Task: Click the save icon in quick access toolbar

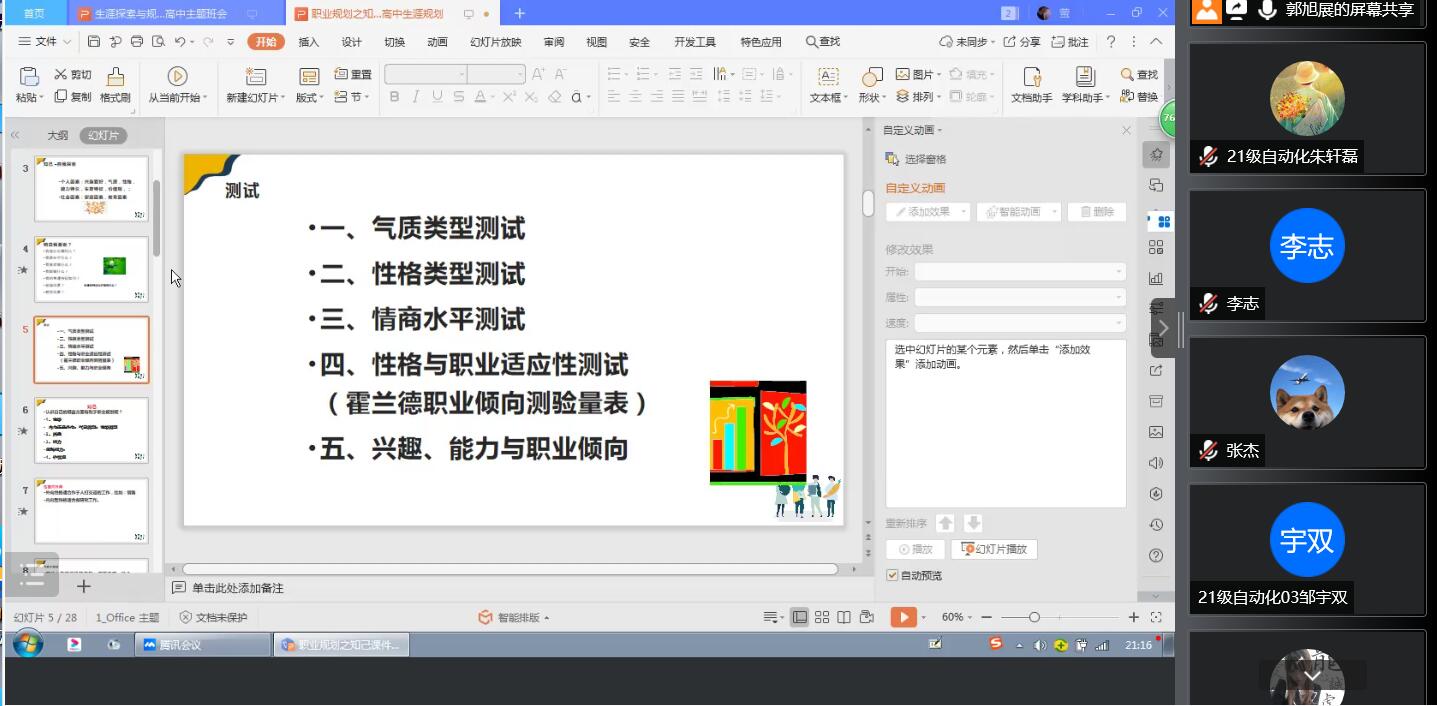Action: pos(94,42)
